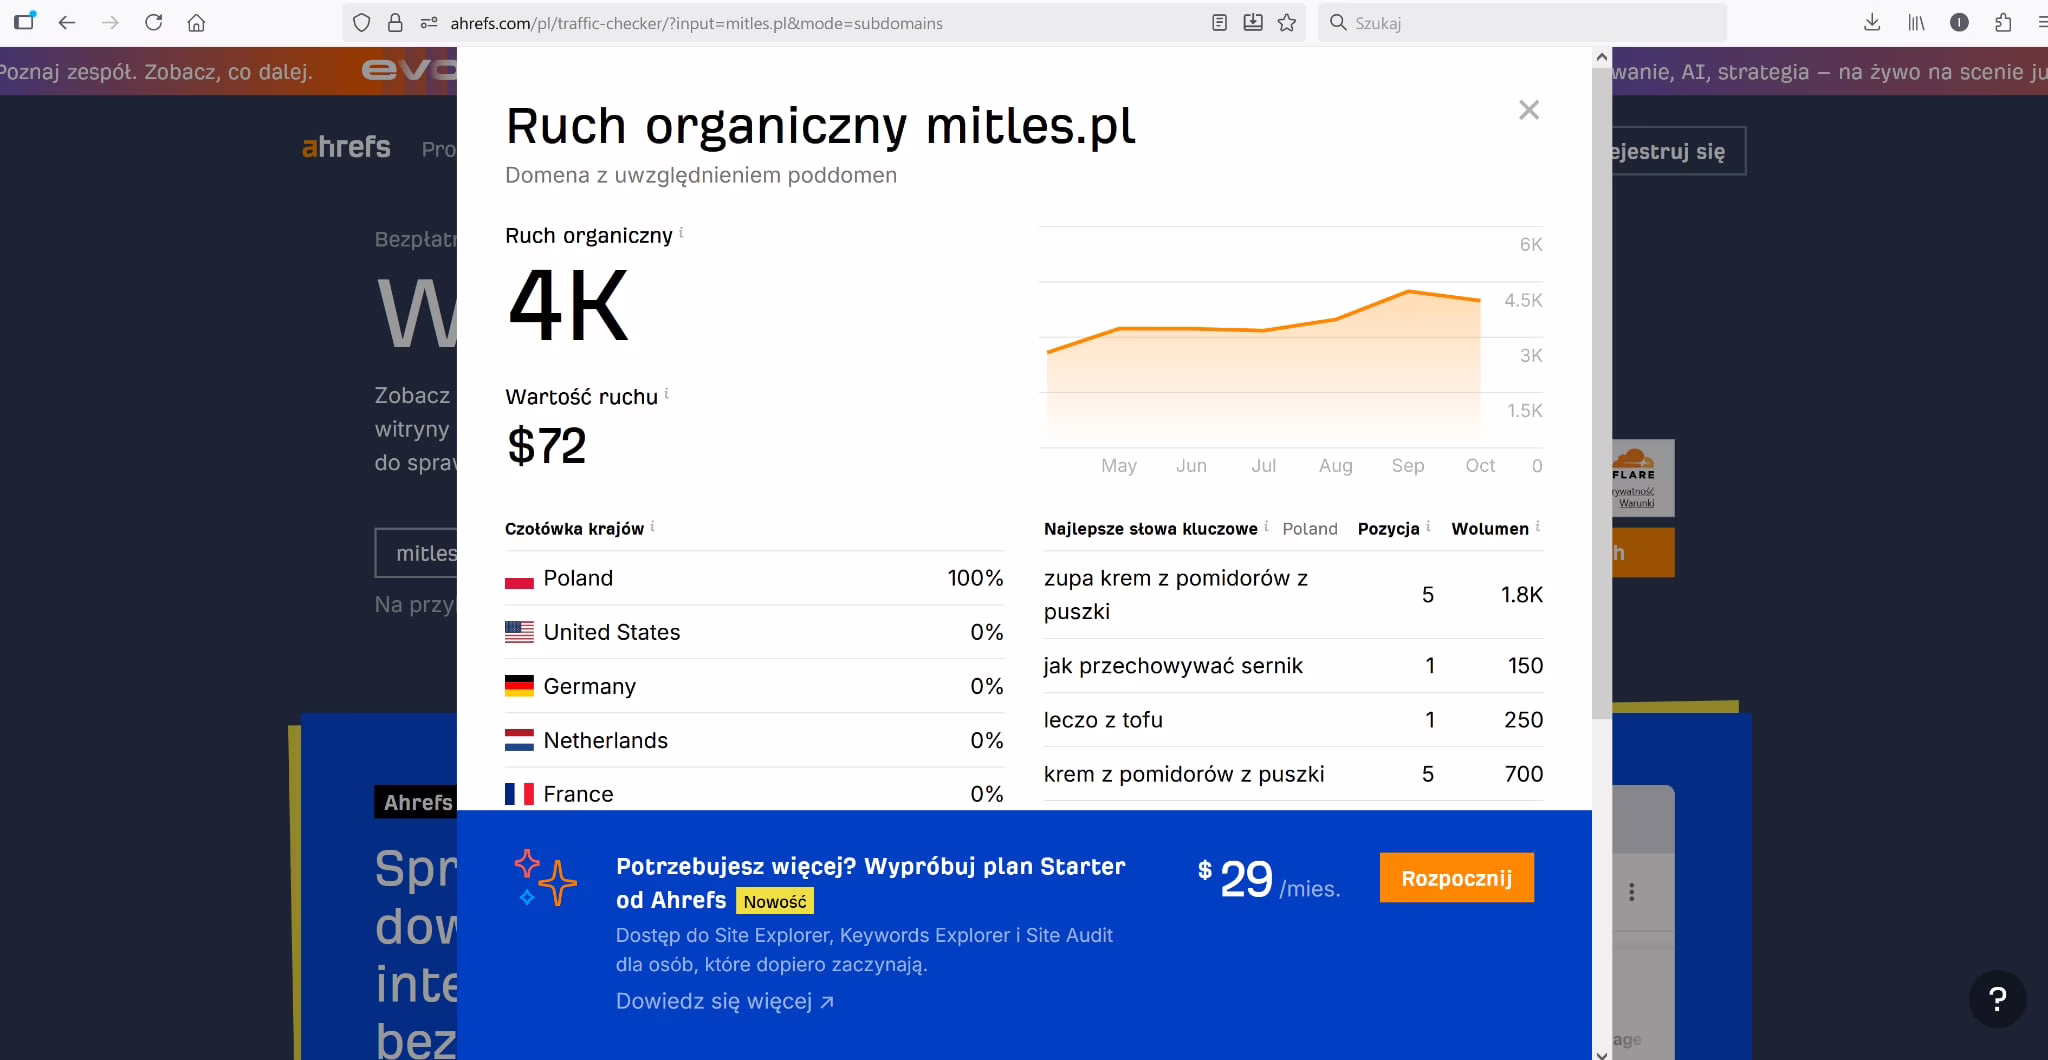The image size is (2048, 1060).
Task: Click the France flag icon
Action: 519,794
